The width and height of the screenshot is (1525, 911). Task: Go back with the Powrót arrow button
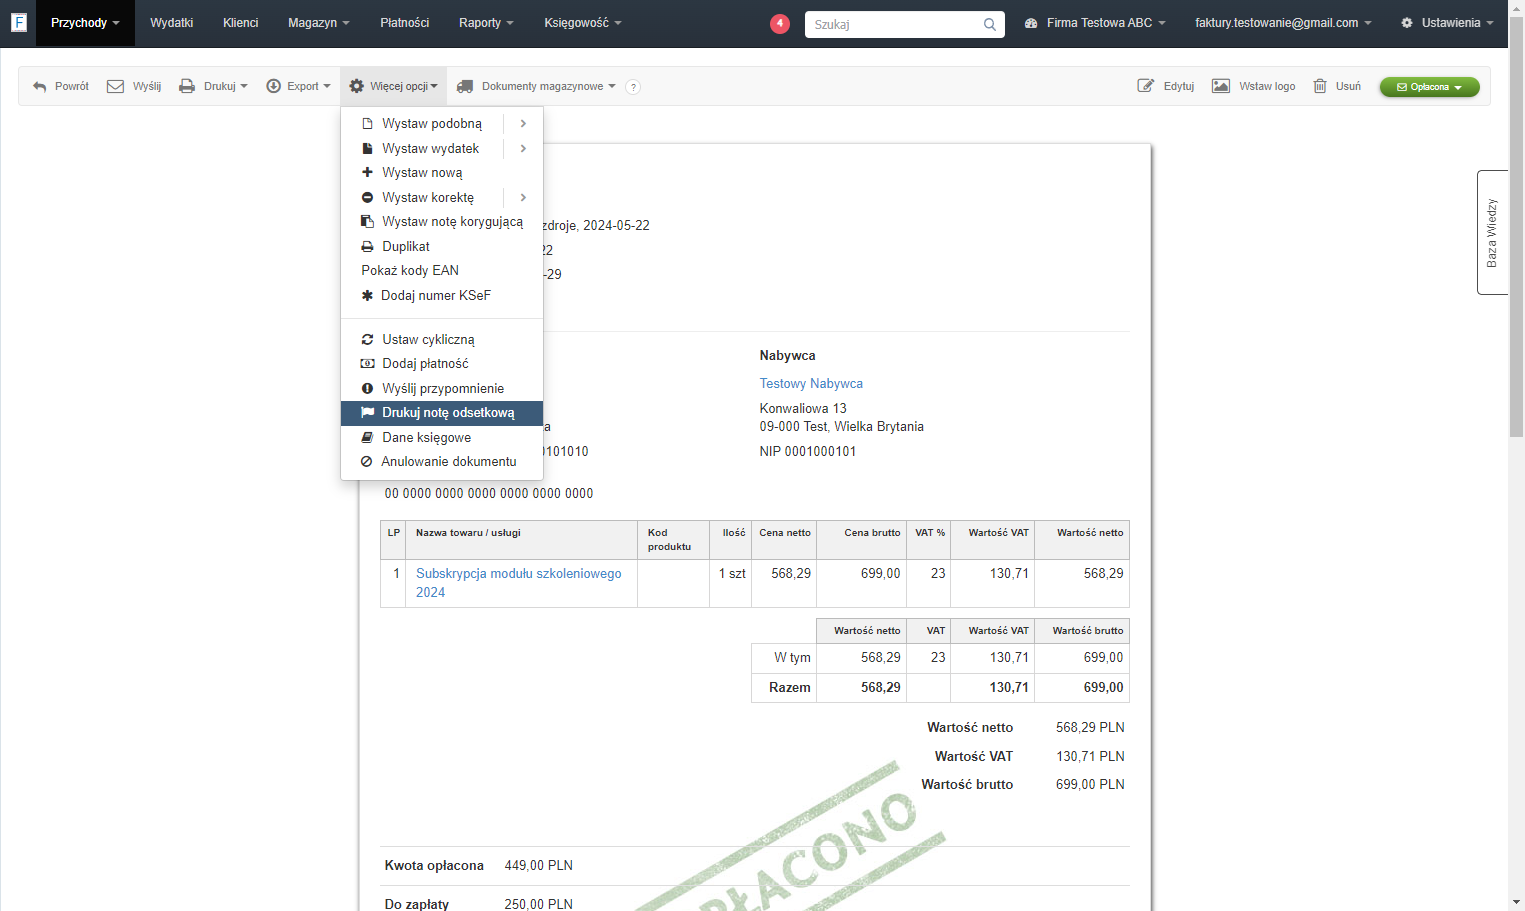61,86
